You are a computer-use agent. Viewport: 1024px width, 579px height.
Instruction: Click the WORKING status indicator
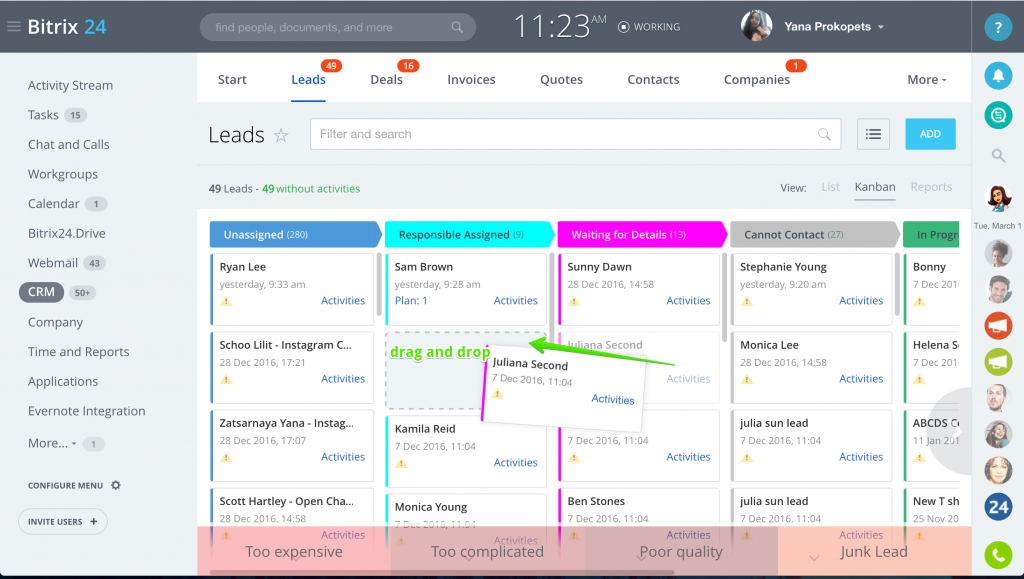coord(649,27)
